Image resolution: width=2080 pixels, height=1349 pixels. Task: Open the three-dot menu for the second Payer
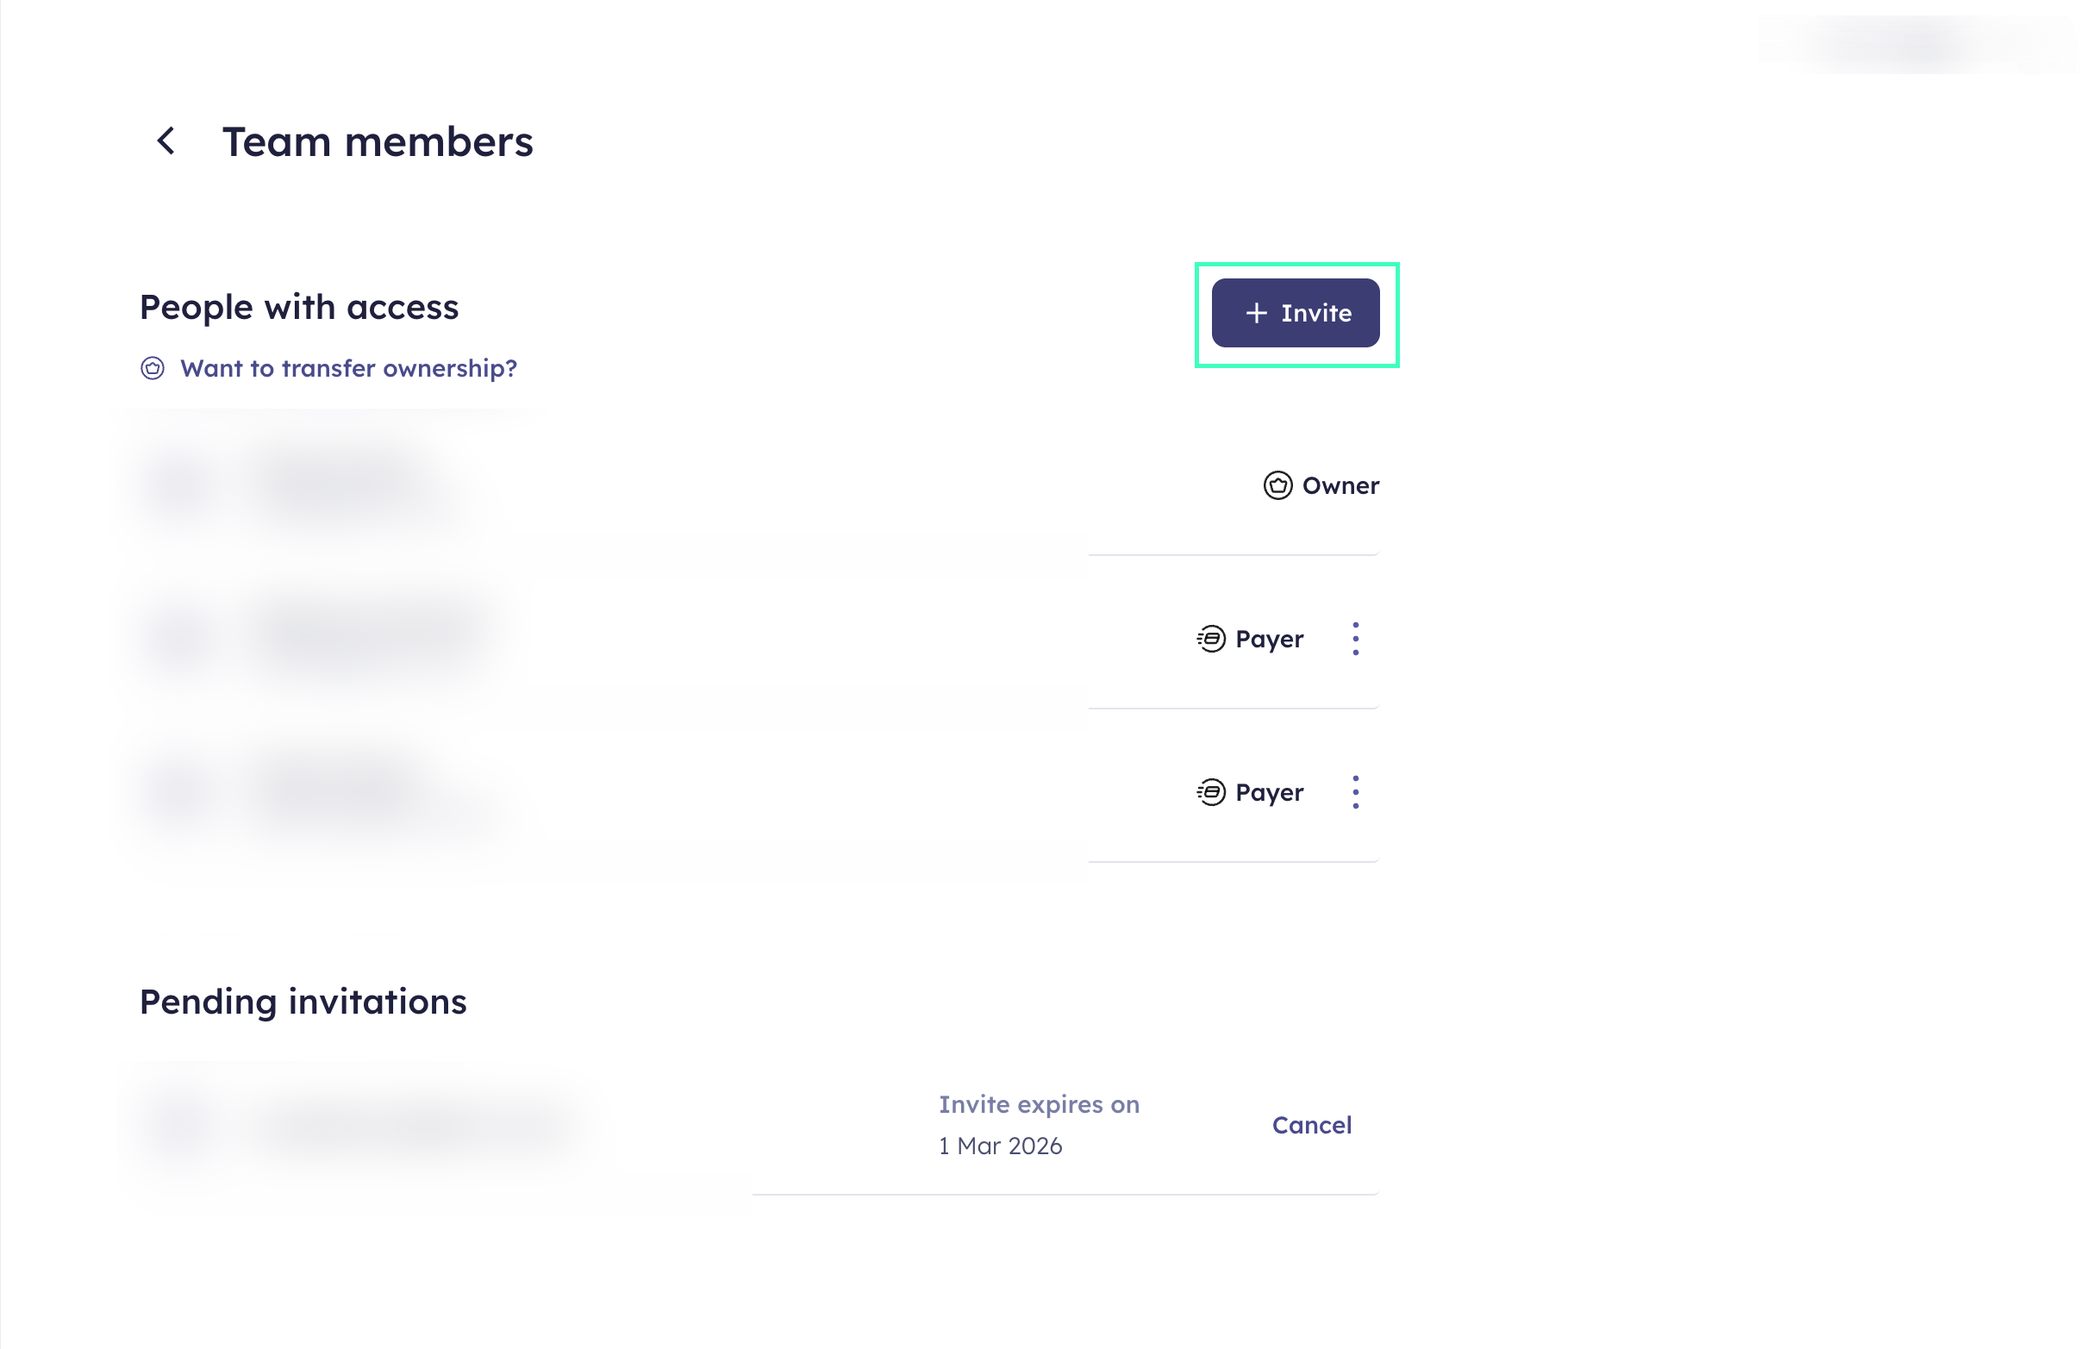point(1356,792)
